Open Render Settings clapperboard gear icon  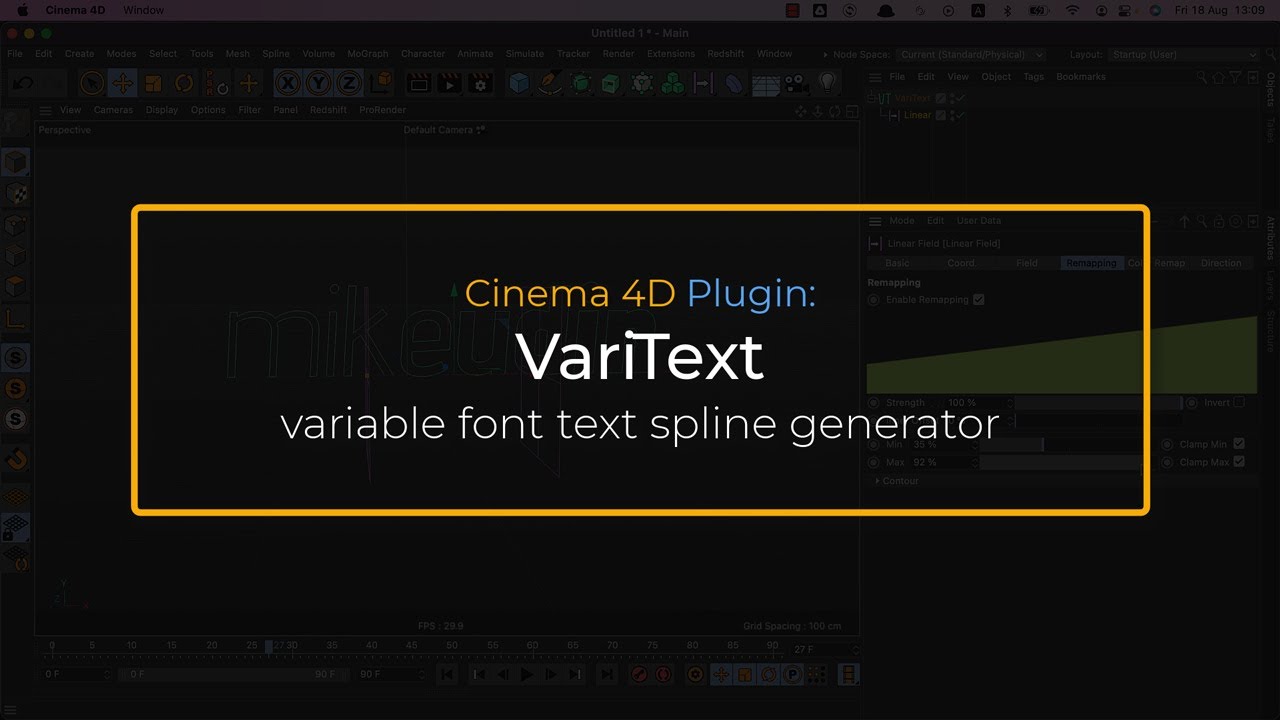coord(480,84)
